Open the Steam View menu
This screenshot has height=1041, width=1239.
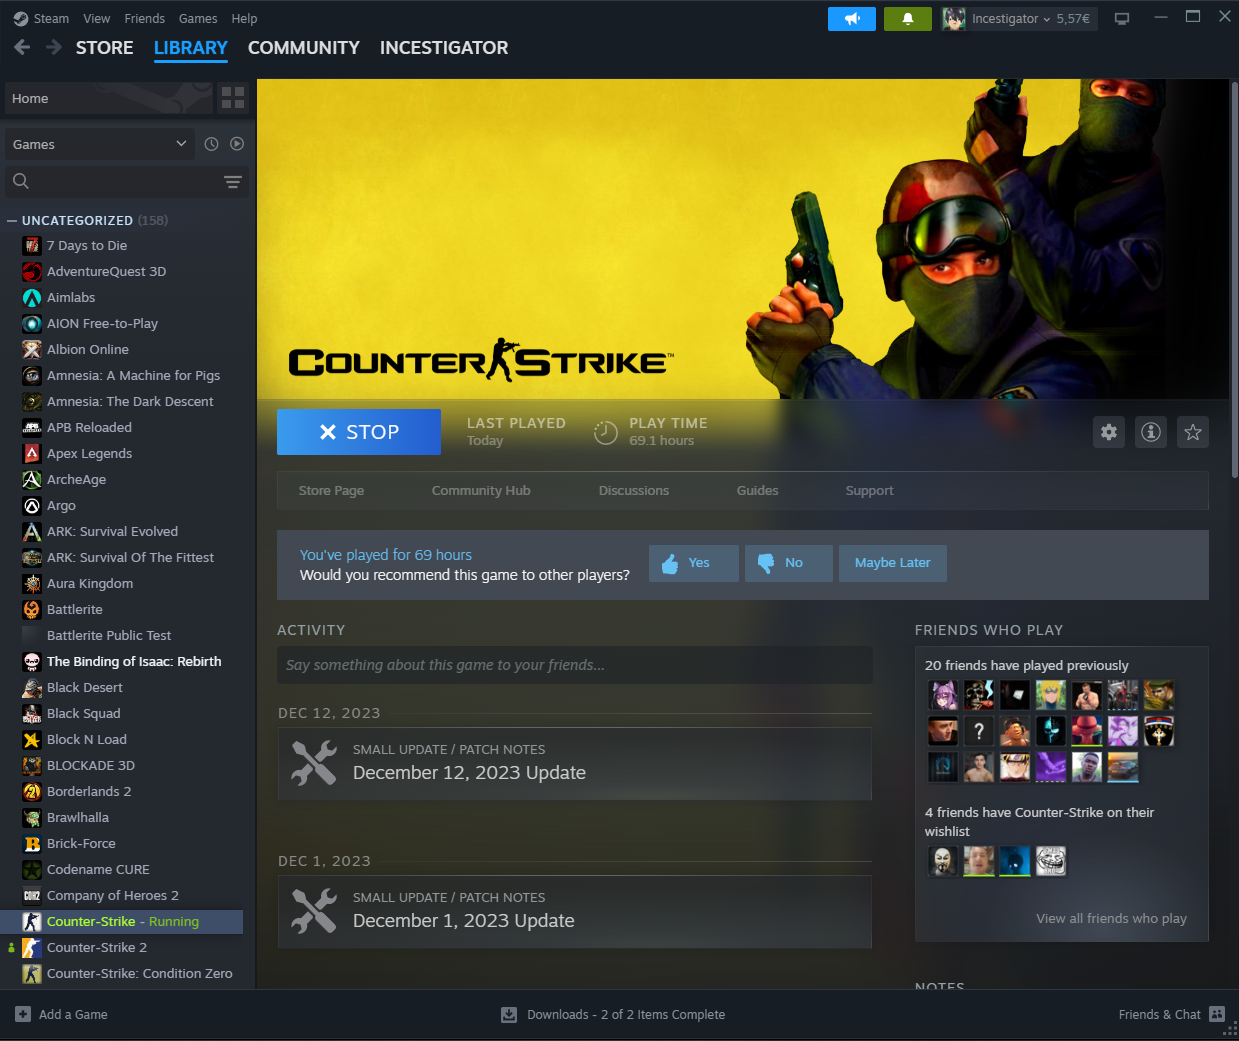point(97,19)
